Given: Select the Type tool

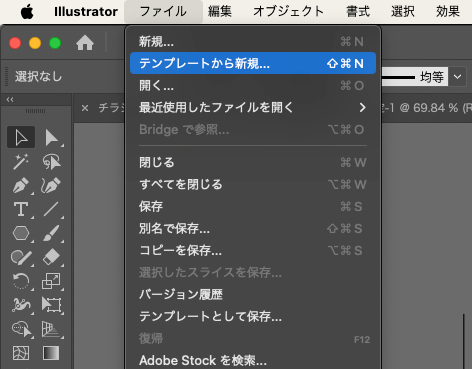Looking at the screenshot, I should 21,210.
